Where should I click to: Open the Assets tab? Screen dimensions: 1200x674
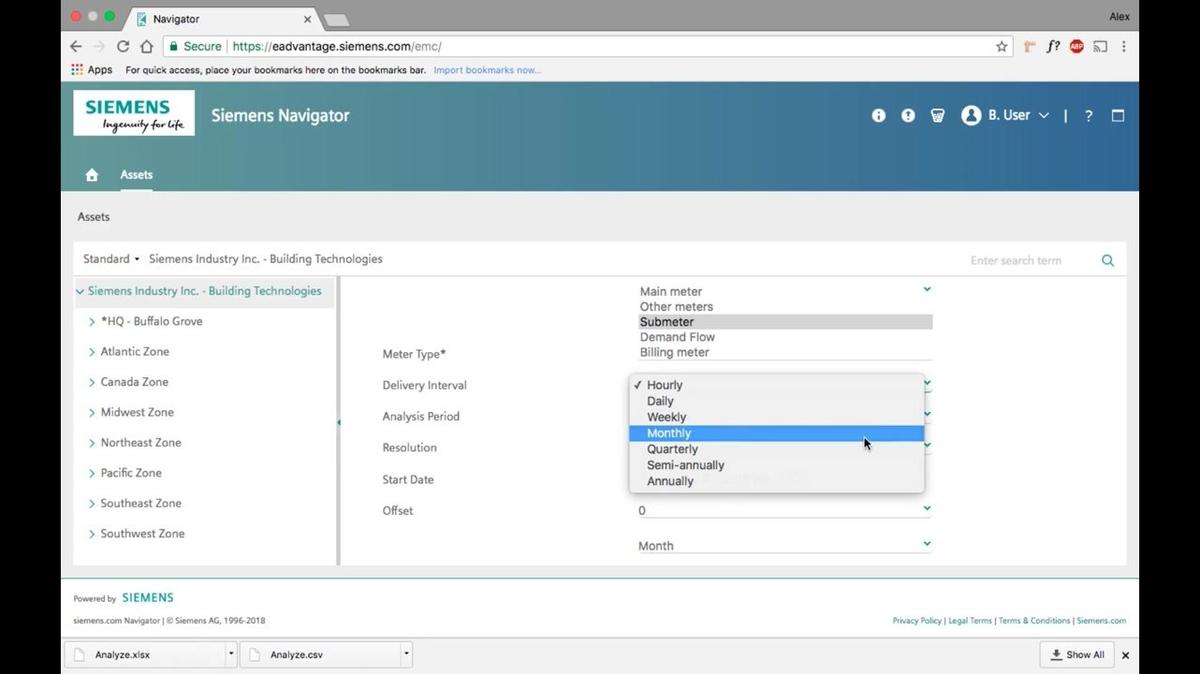click(x=137, y=175)
